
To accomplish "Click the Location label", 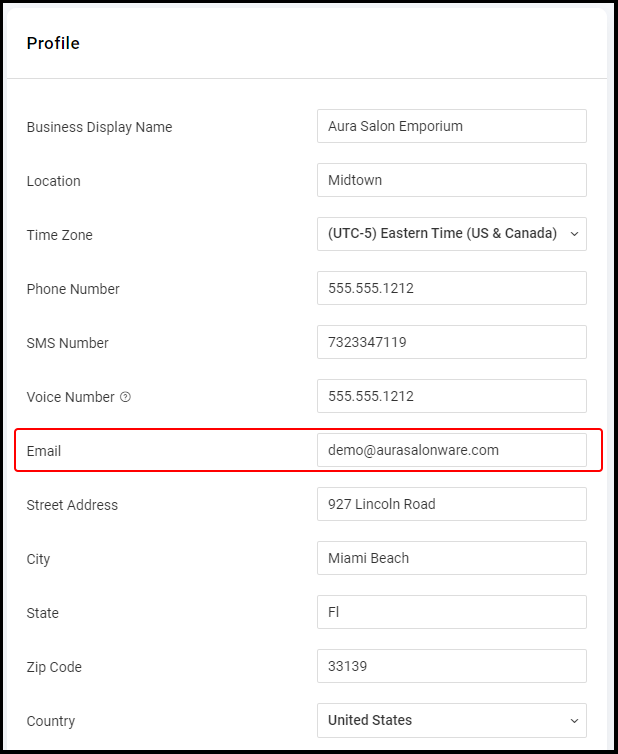I will coord(53,181).
